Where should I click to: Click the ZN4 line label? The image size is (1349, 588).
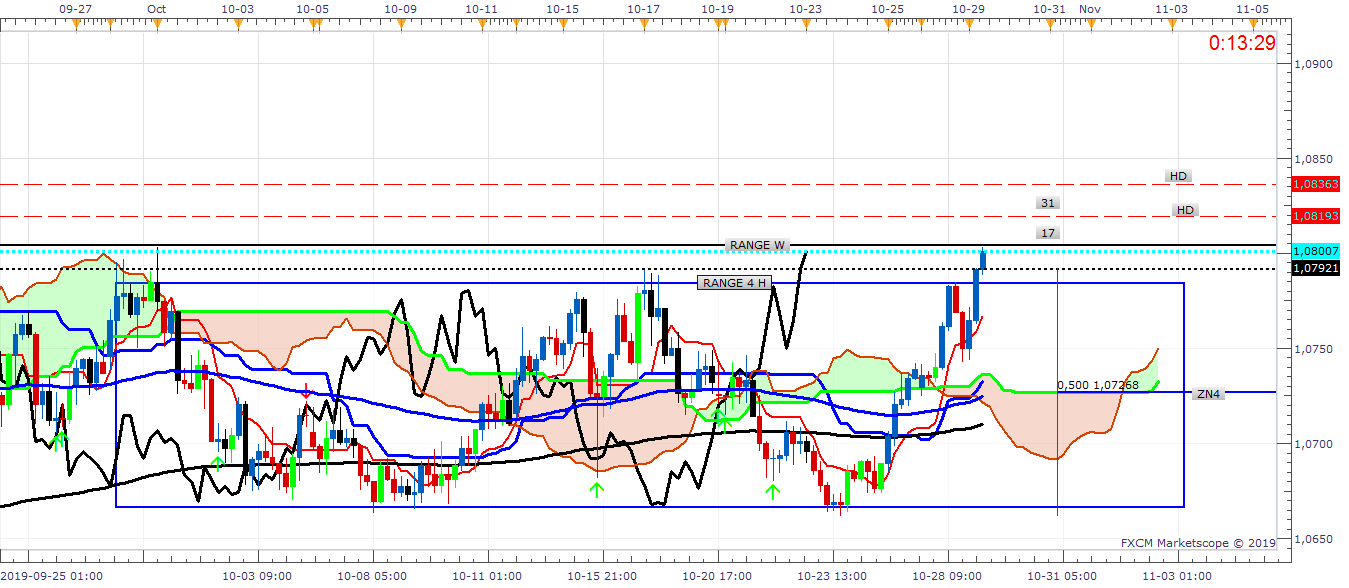click(x=1208, y=394)
